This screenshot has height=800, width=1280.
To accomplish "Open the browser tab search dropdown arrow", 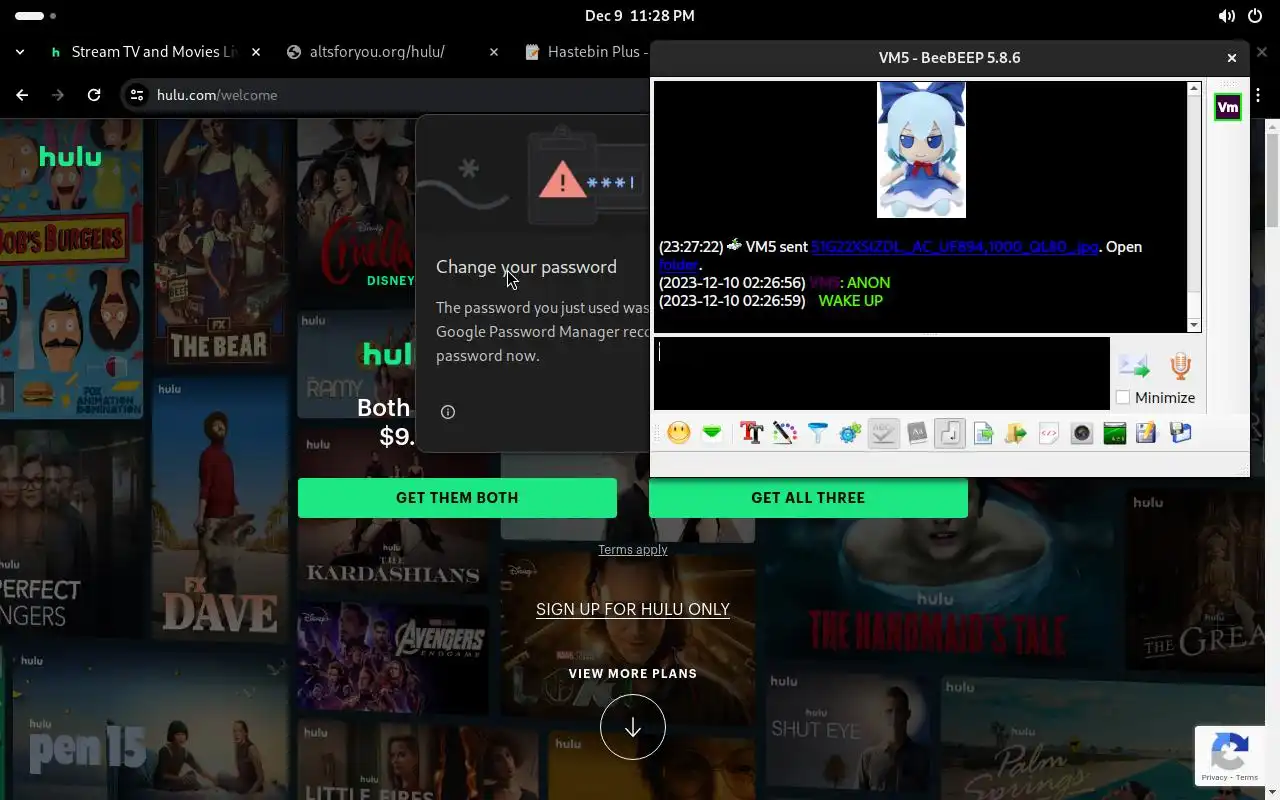I will [x=19, y=52].
